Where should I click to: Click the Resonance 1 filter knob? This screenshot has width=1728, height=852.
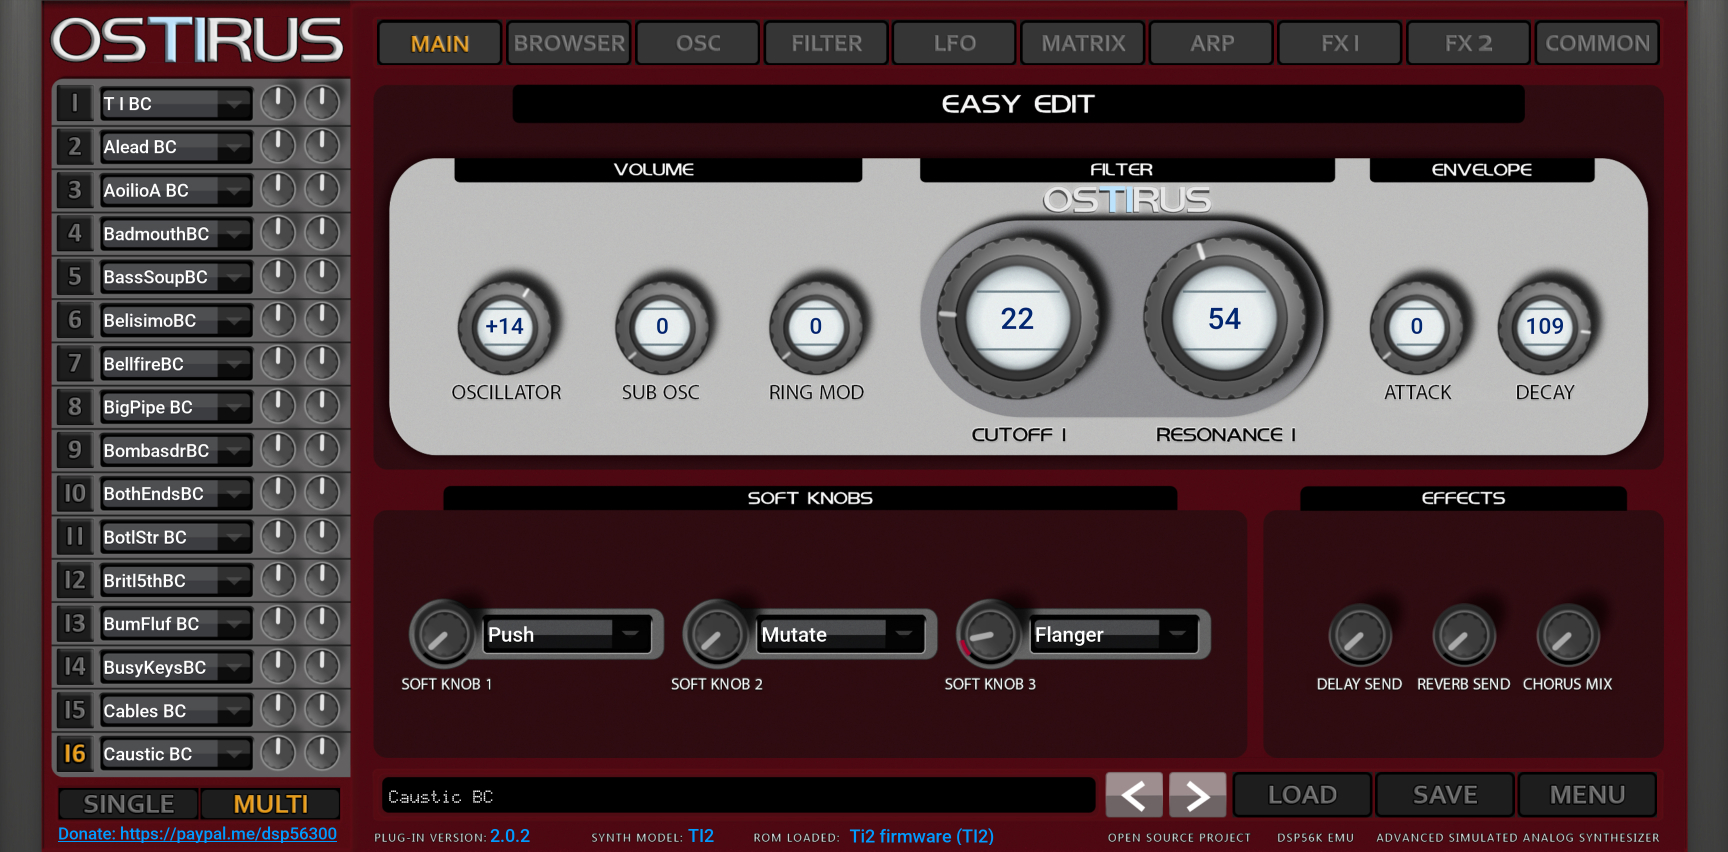1224,319
